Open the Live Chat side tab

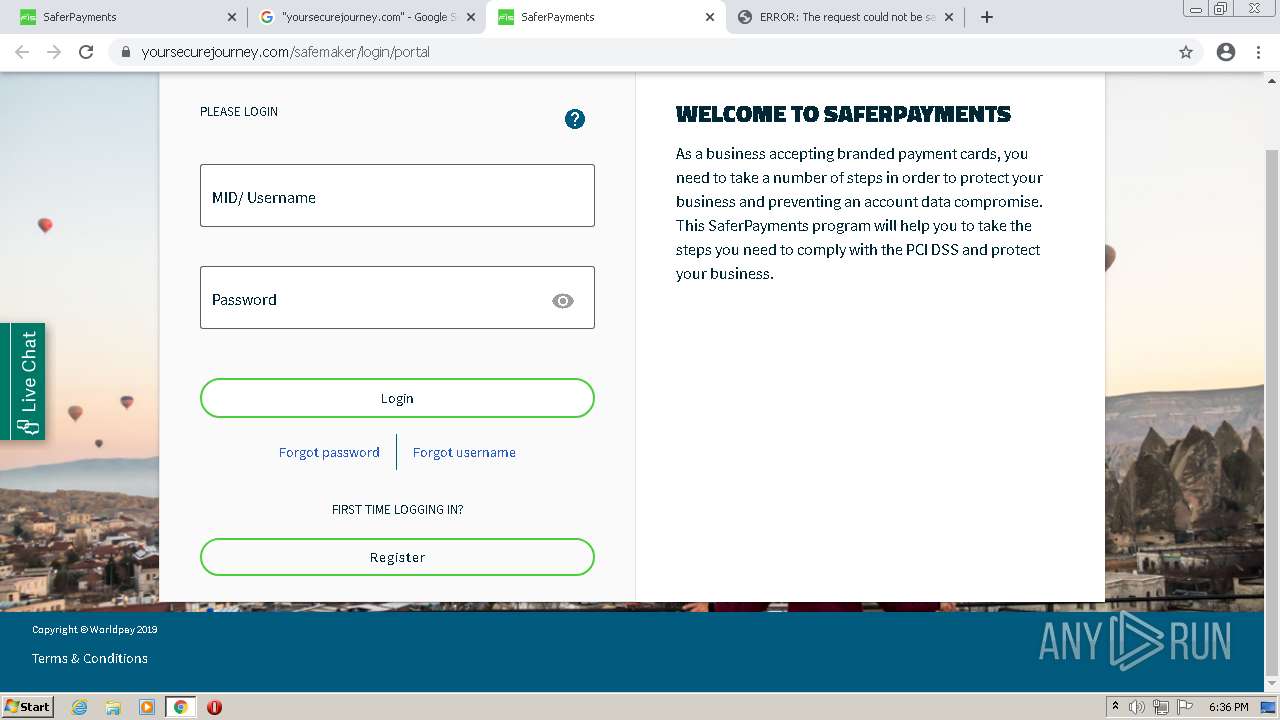[x=22, y=382]
